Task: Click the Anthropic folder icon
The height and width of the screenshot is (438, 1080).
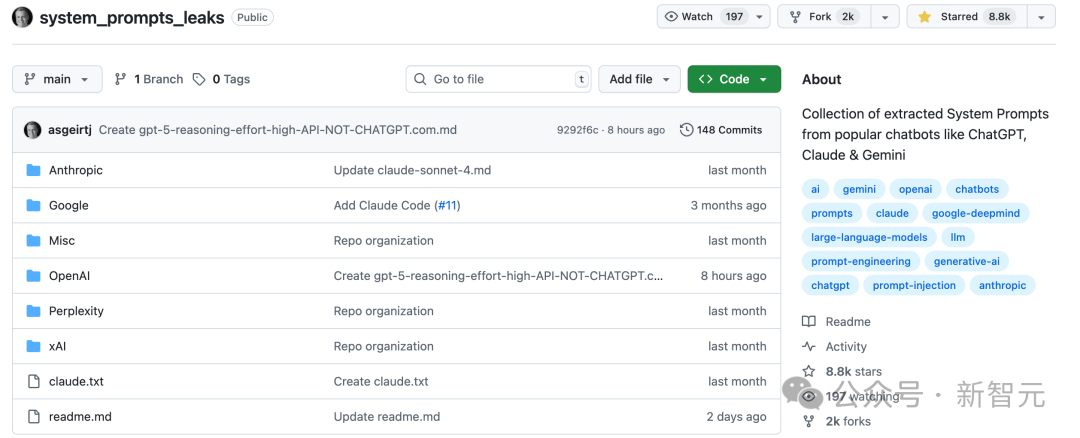Action: (33, 170)
